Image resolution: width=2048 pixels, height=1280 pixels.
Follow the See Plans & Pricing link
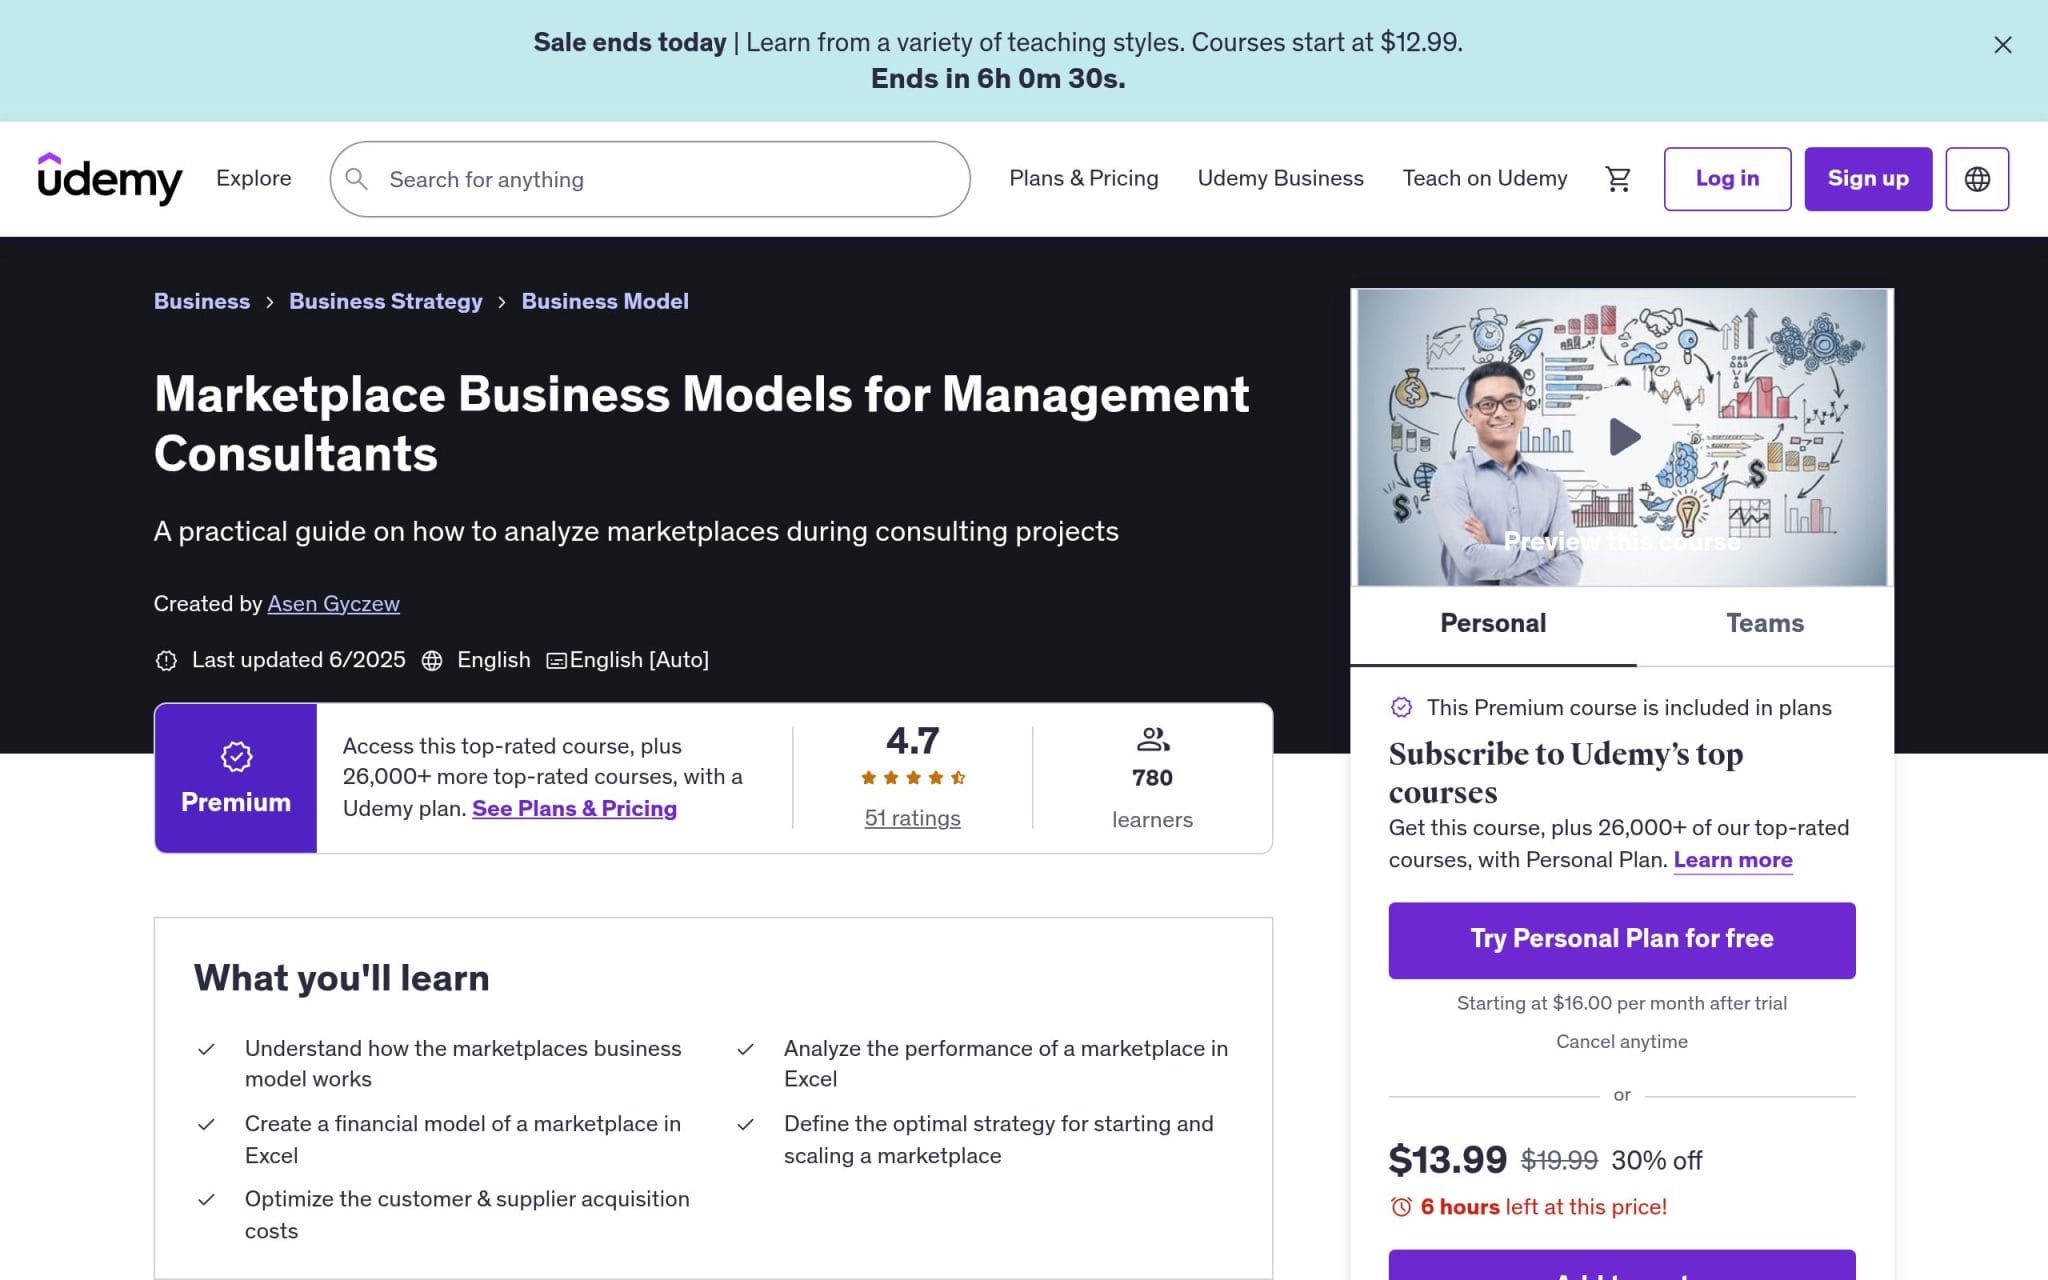[574, 808]
